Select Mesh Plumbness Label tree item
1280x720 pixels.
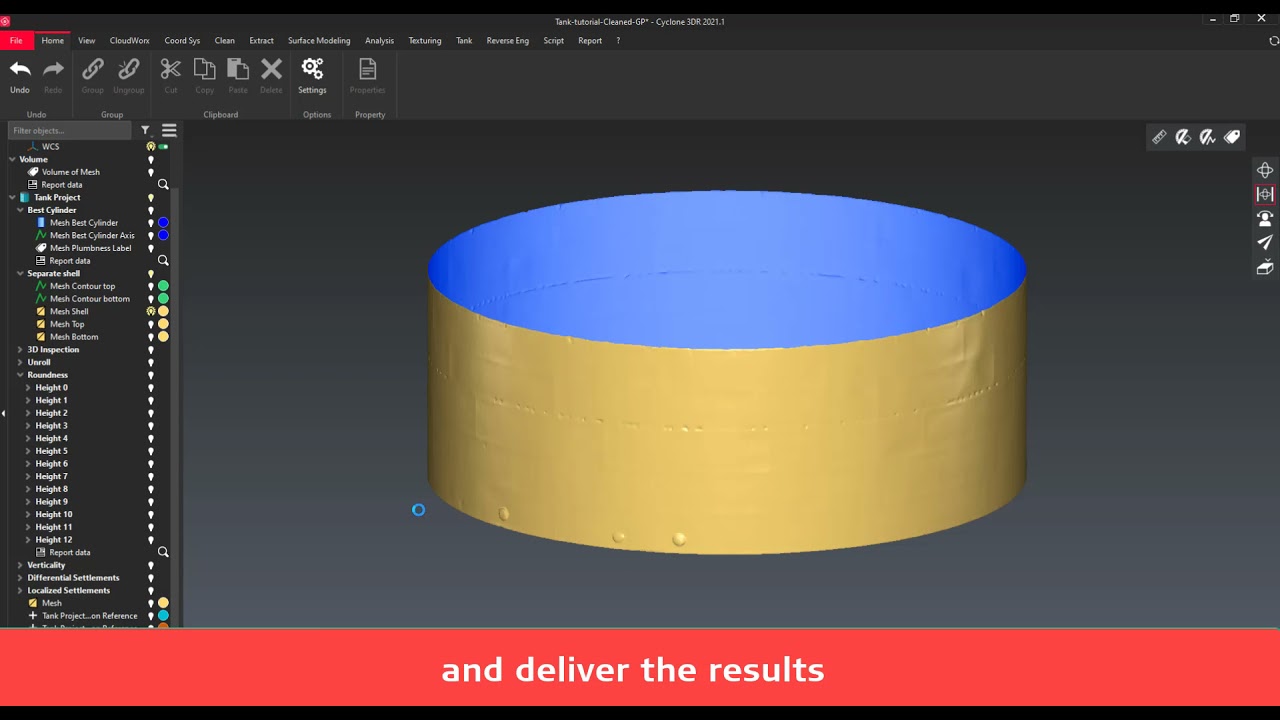coord(90,248)
